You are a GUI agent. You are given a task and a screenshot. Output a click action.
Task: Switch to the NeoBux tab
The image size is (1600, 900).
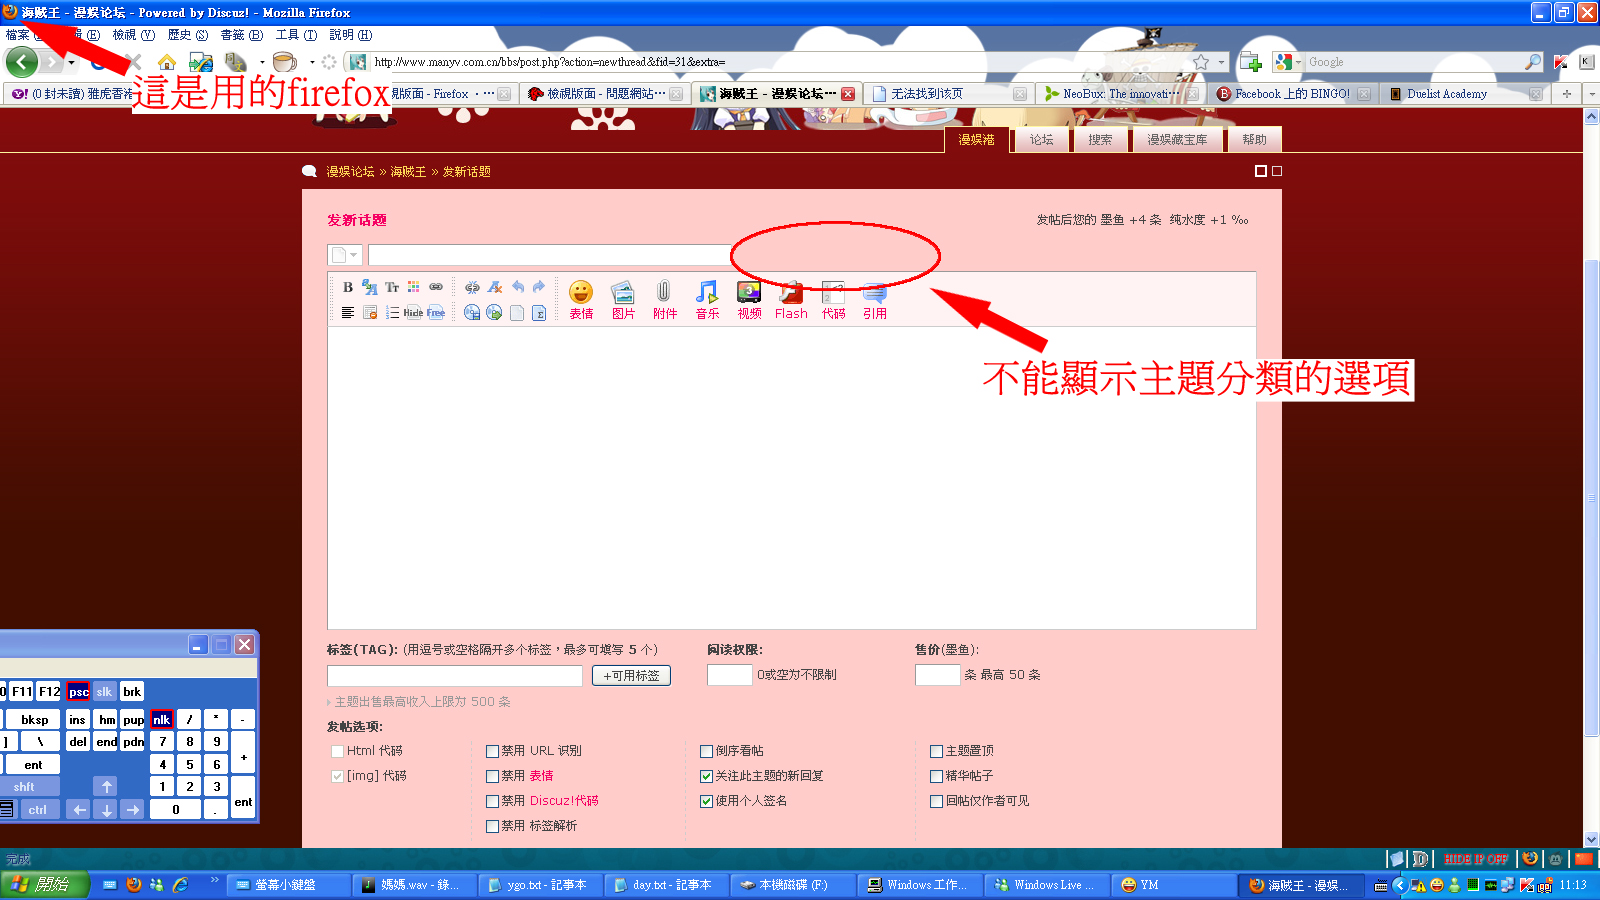tap(1120, 94)
